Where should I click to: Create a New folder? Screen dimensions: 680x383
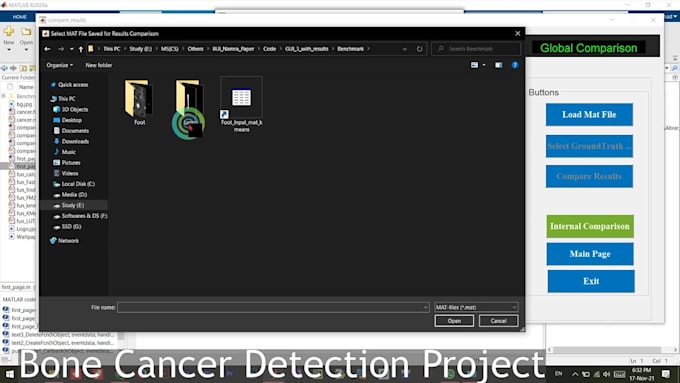tap(99, 65)
